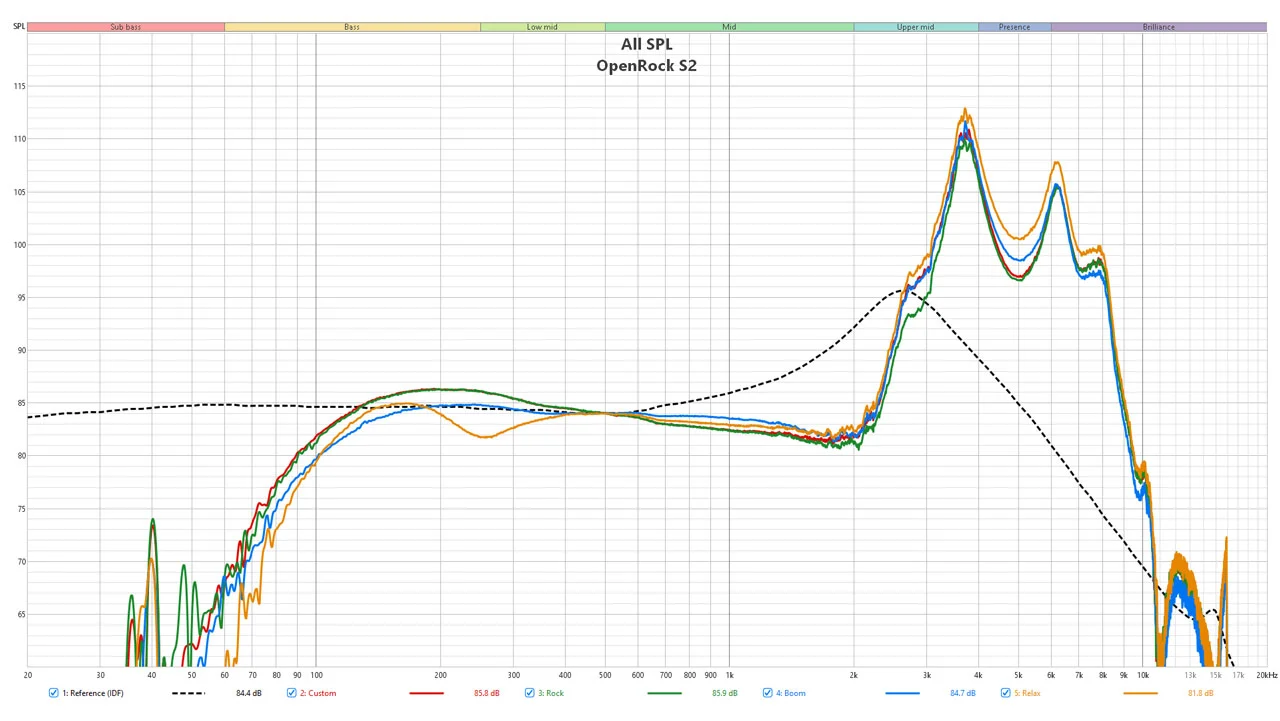
Task: Click the 500 frequency axis tick label
Action: tap(604, 676)
